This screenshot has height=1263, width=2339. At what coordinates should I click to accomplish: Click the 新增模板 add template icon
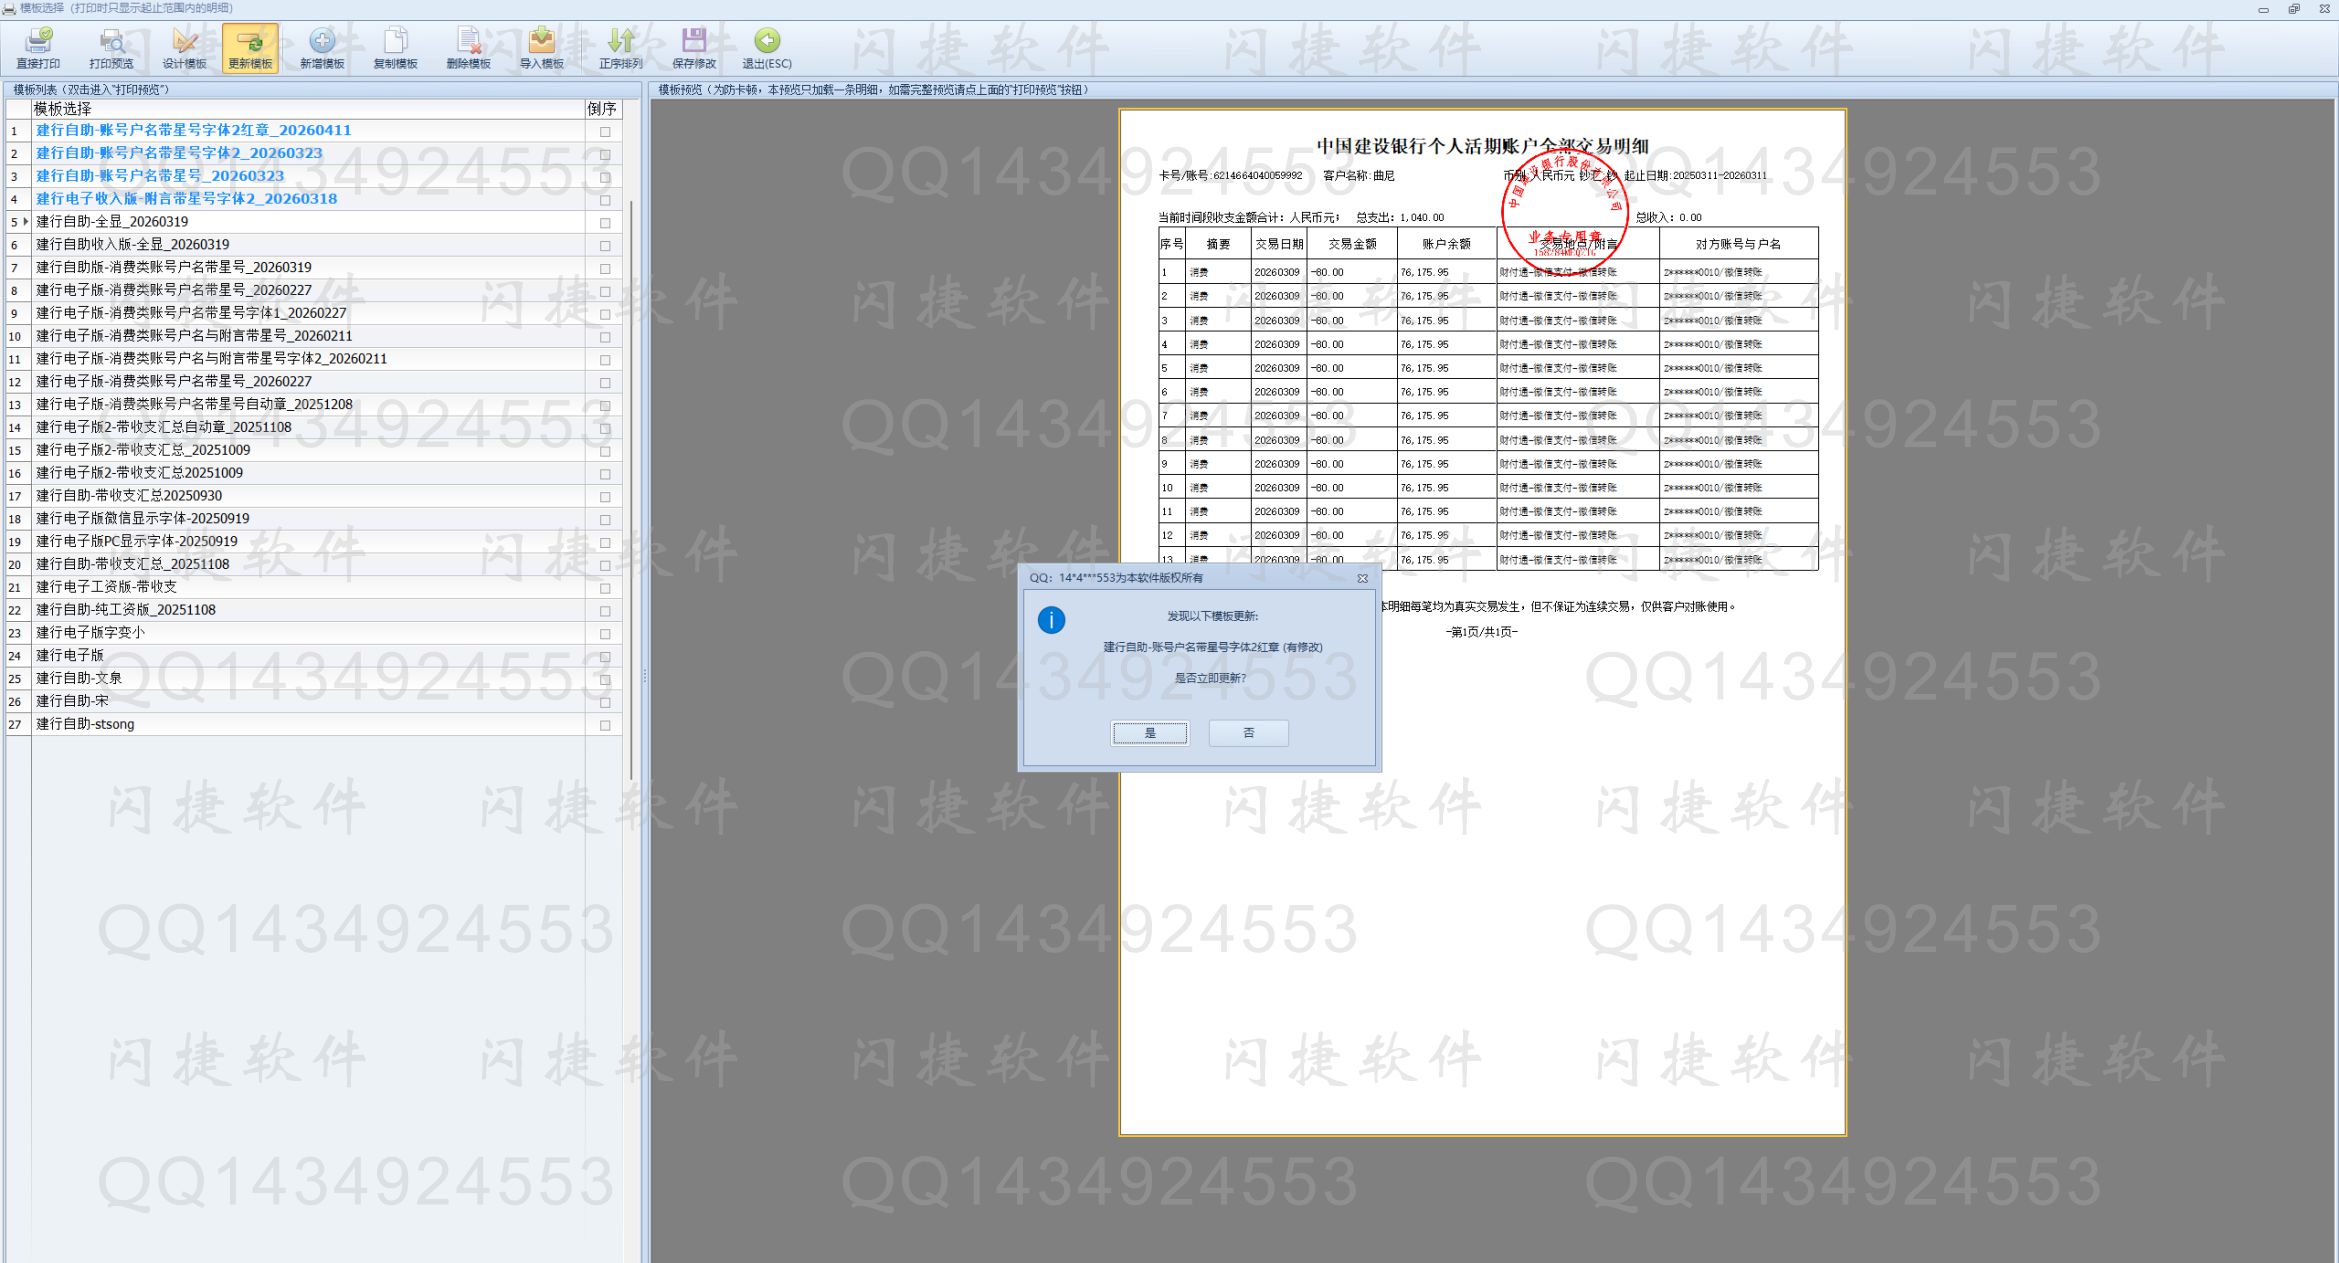pos(322,42)
